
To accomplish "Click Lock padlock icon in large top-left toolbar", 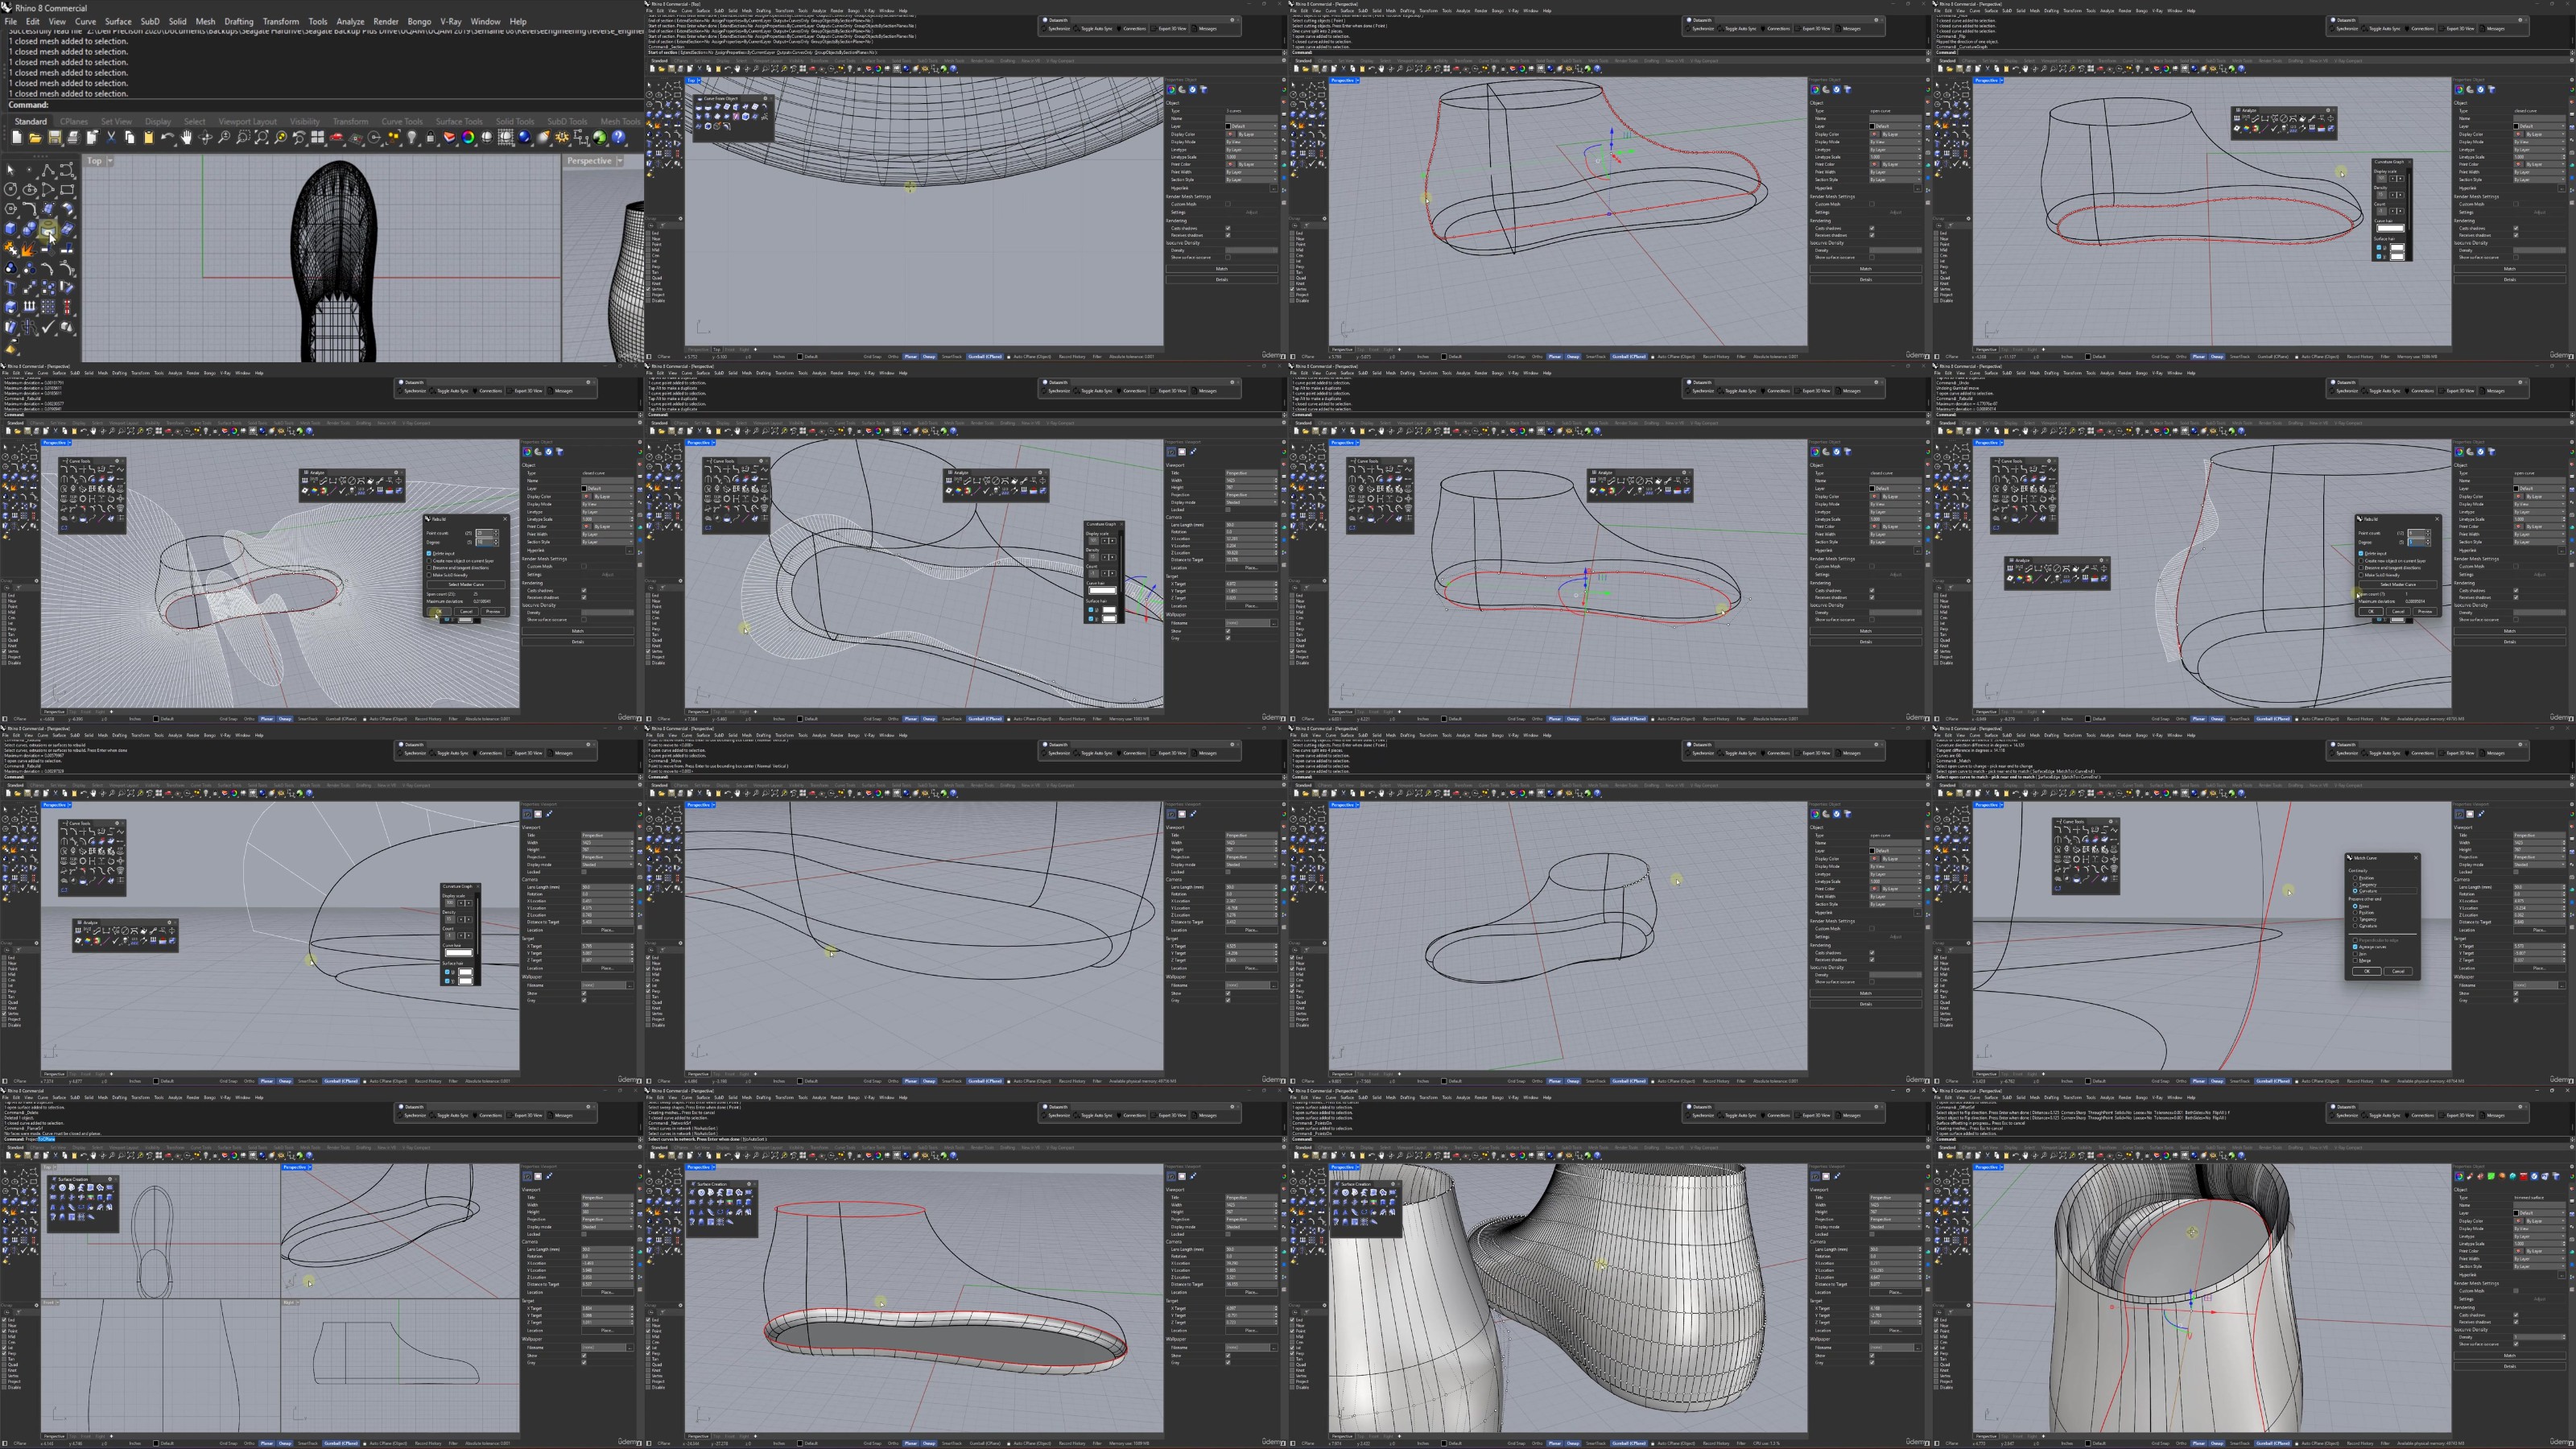I will click(x=431, y=137).
